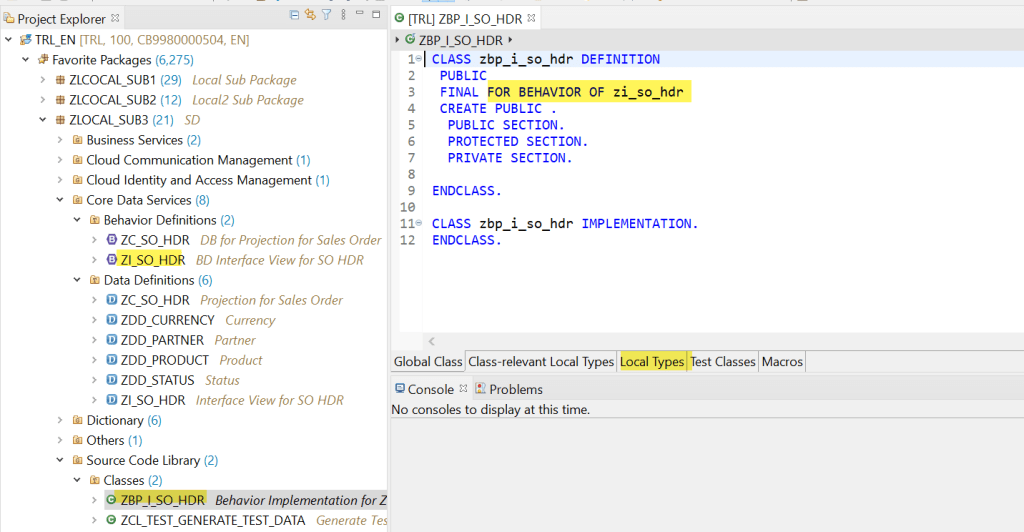Switch to the Local Types tab
The image size is (1024, 532).
[652, 361]
